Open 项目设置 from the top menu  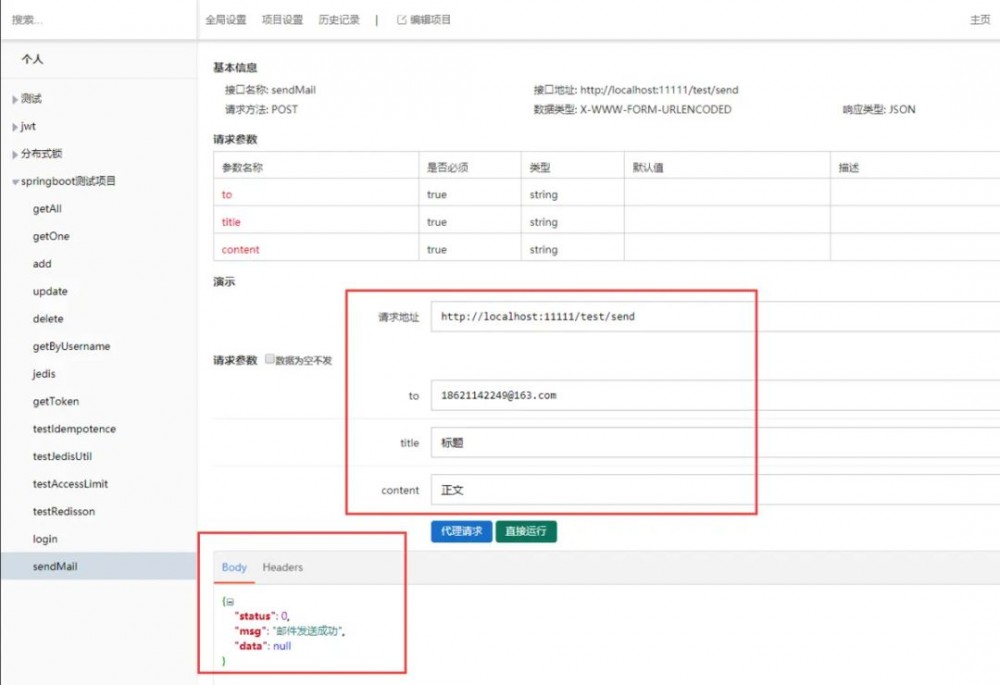[281, 18]
